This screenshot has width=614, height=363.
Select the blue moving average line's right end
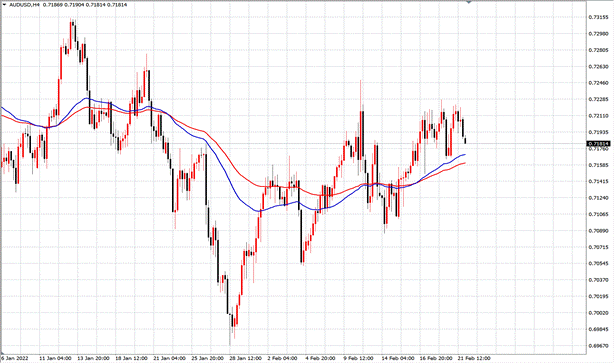(464, 155)
